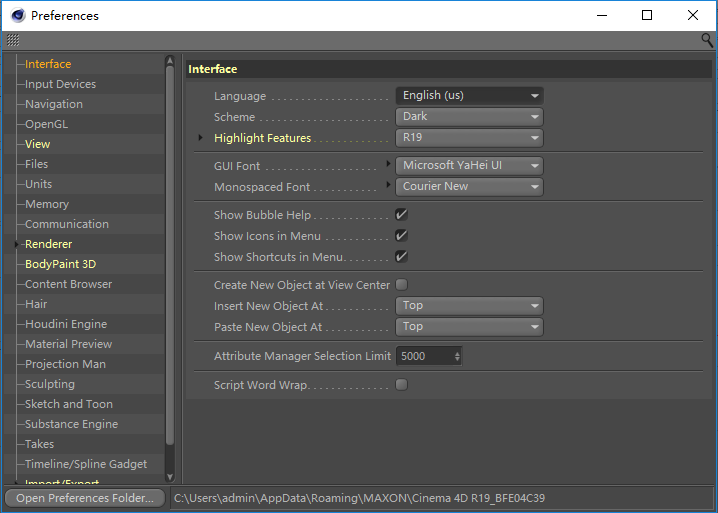Select Units category
Image resolution: width=718 pixels, height=513 pixels.
pos(38,184)
